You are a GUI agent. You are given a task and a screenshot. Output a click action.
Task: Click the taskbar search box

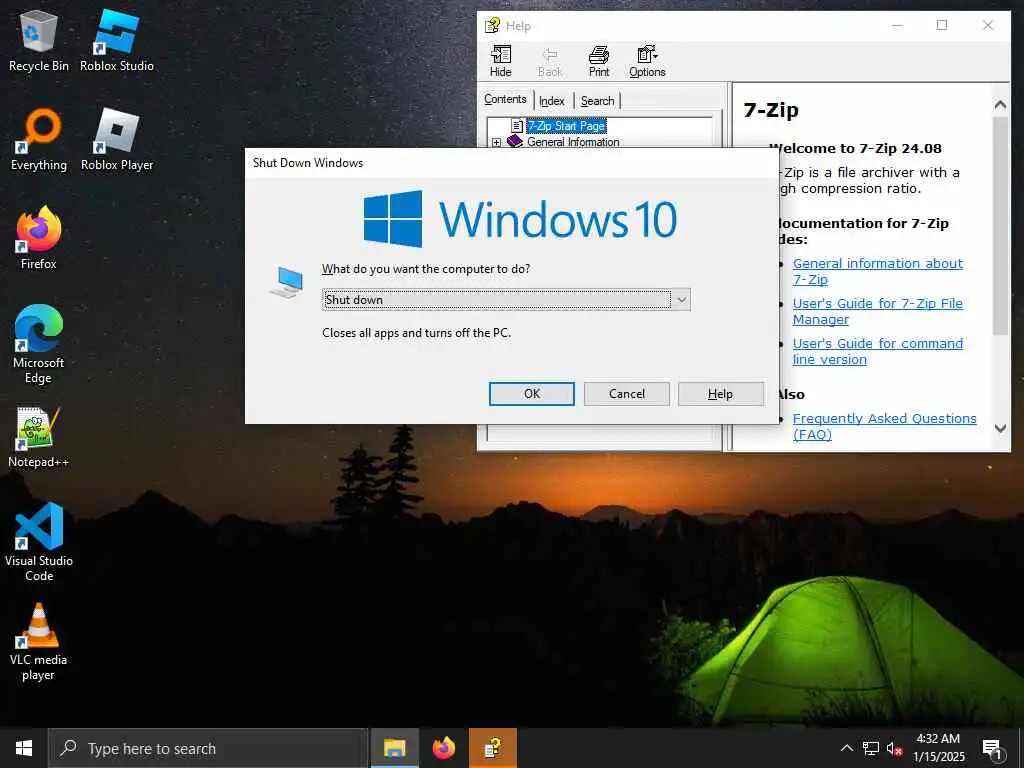coord(208,748)
